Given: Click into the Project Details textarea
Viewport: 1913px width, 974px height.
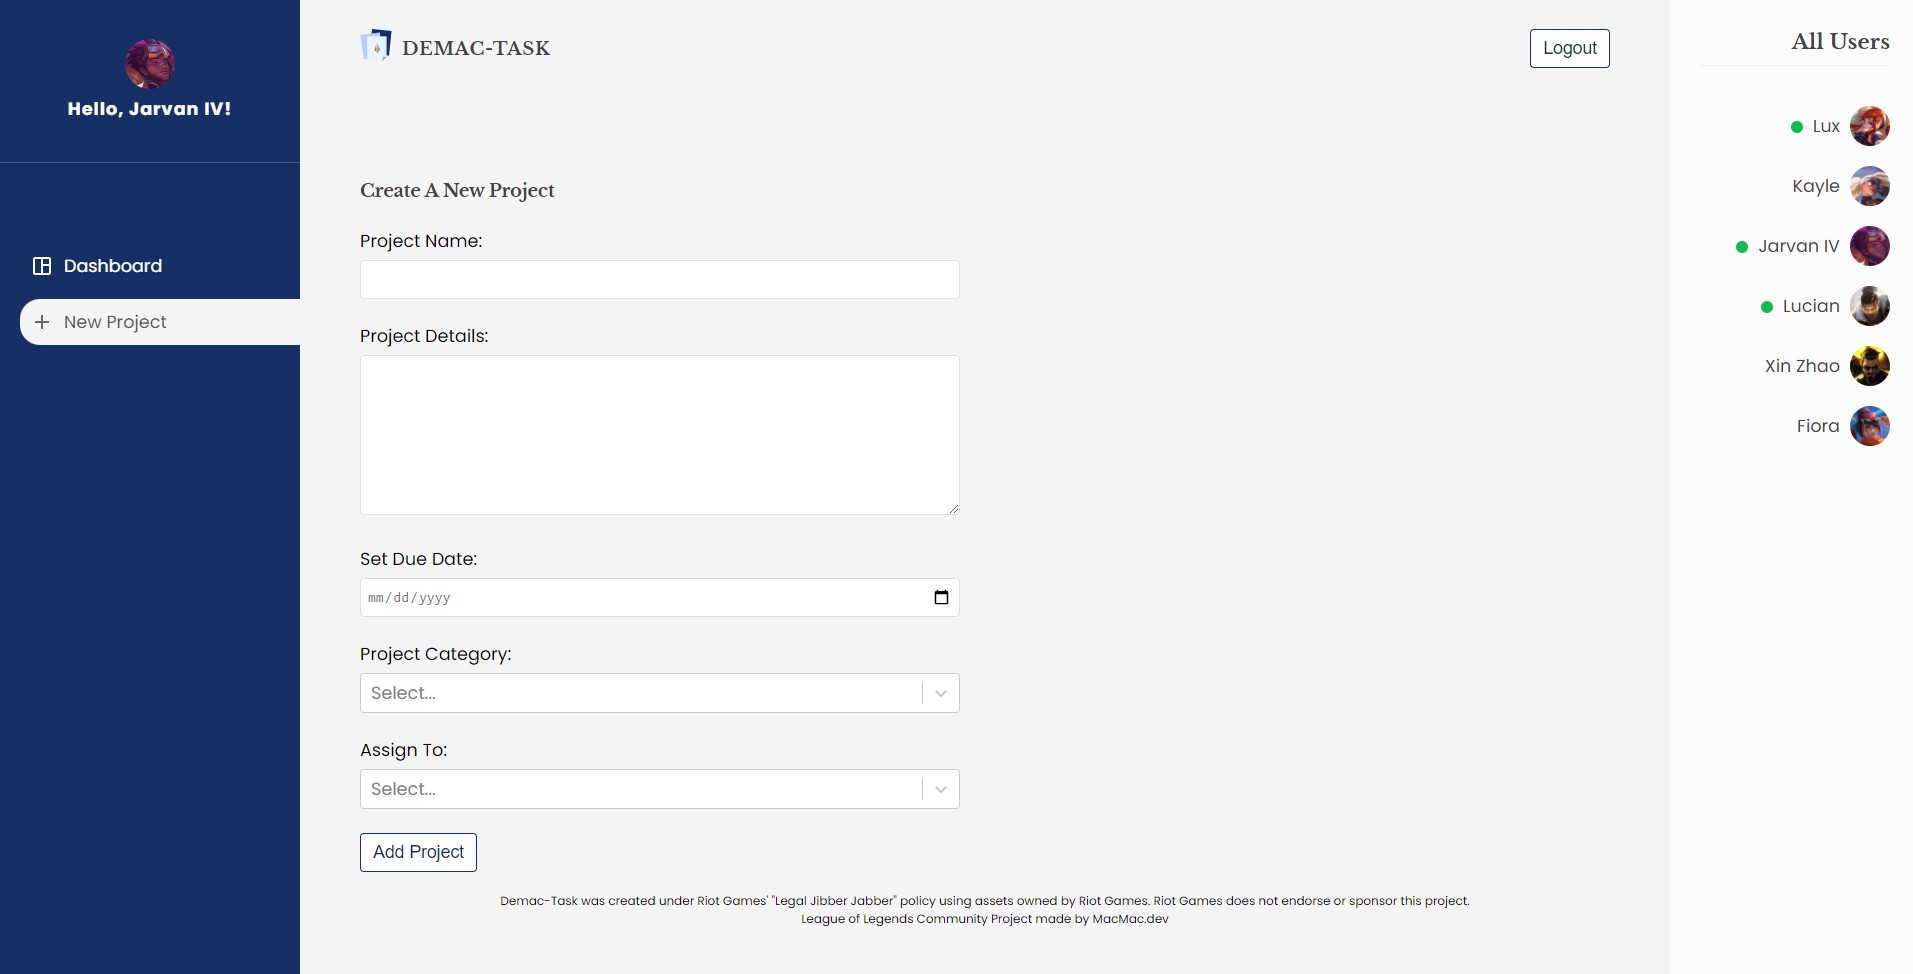Looking at the screenshot, I should (659, 435).
